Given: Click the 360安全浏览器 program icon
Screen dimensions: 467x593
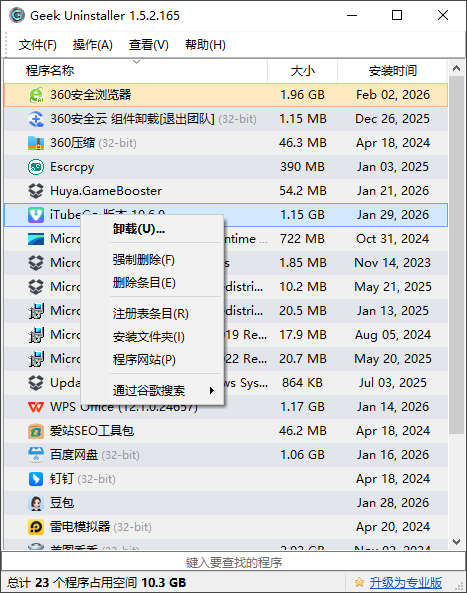Looking at the screenshot, I should (36, 95).
